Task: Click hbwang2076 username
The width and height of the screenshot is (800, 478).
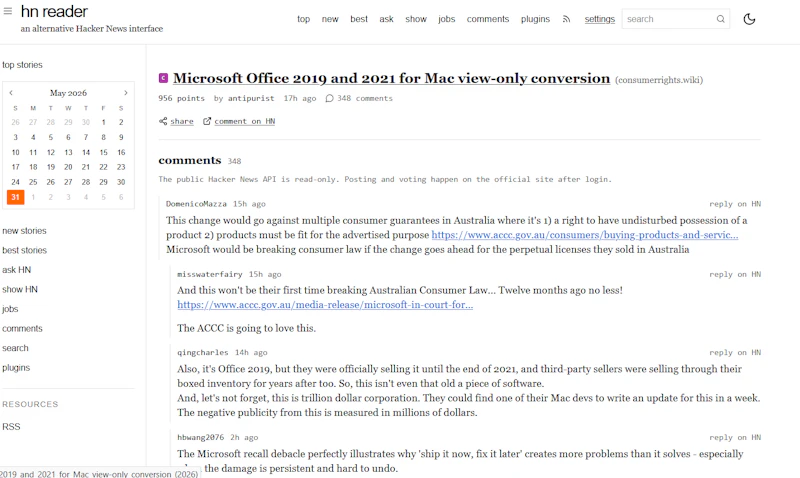Action: point(201,438)
